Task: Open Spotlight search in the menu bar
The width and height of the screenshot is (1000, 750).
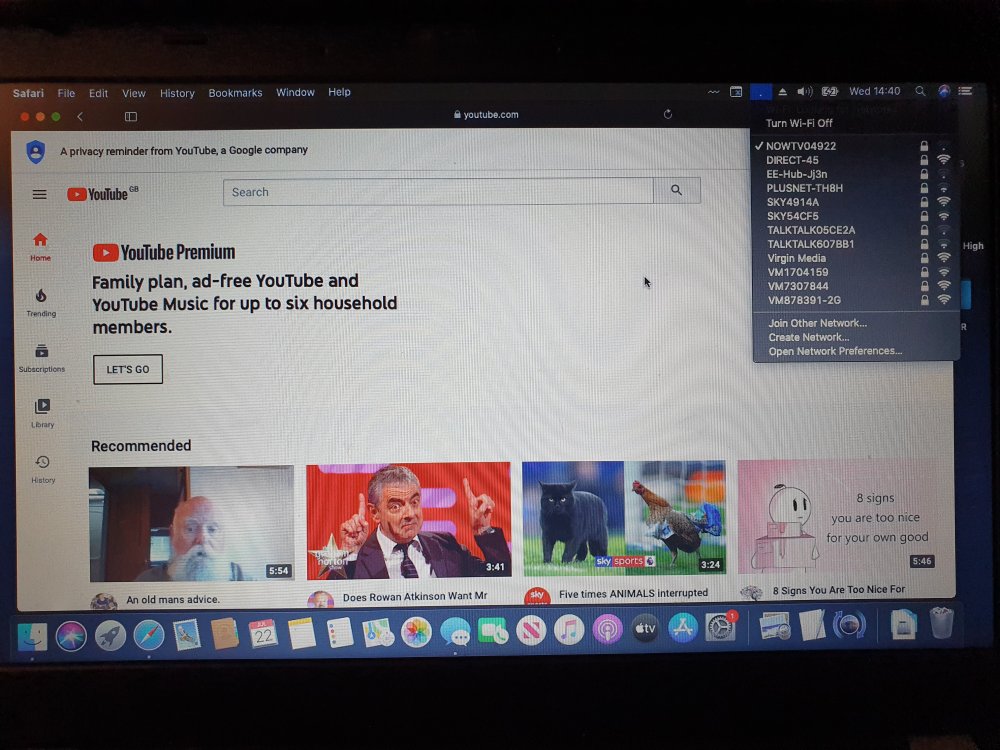Action: click(920, 91)
